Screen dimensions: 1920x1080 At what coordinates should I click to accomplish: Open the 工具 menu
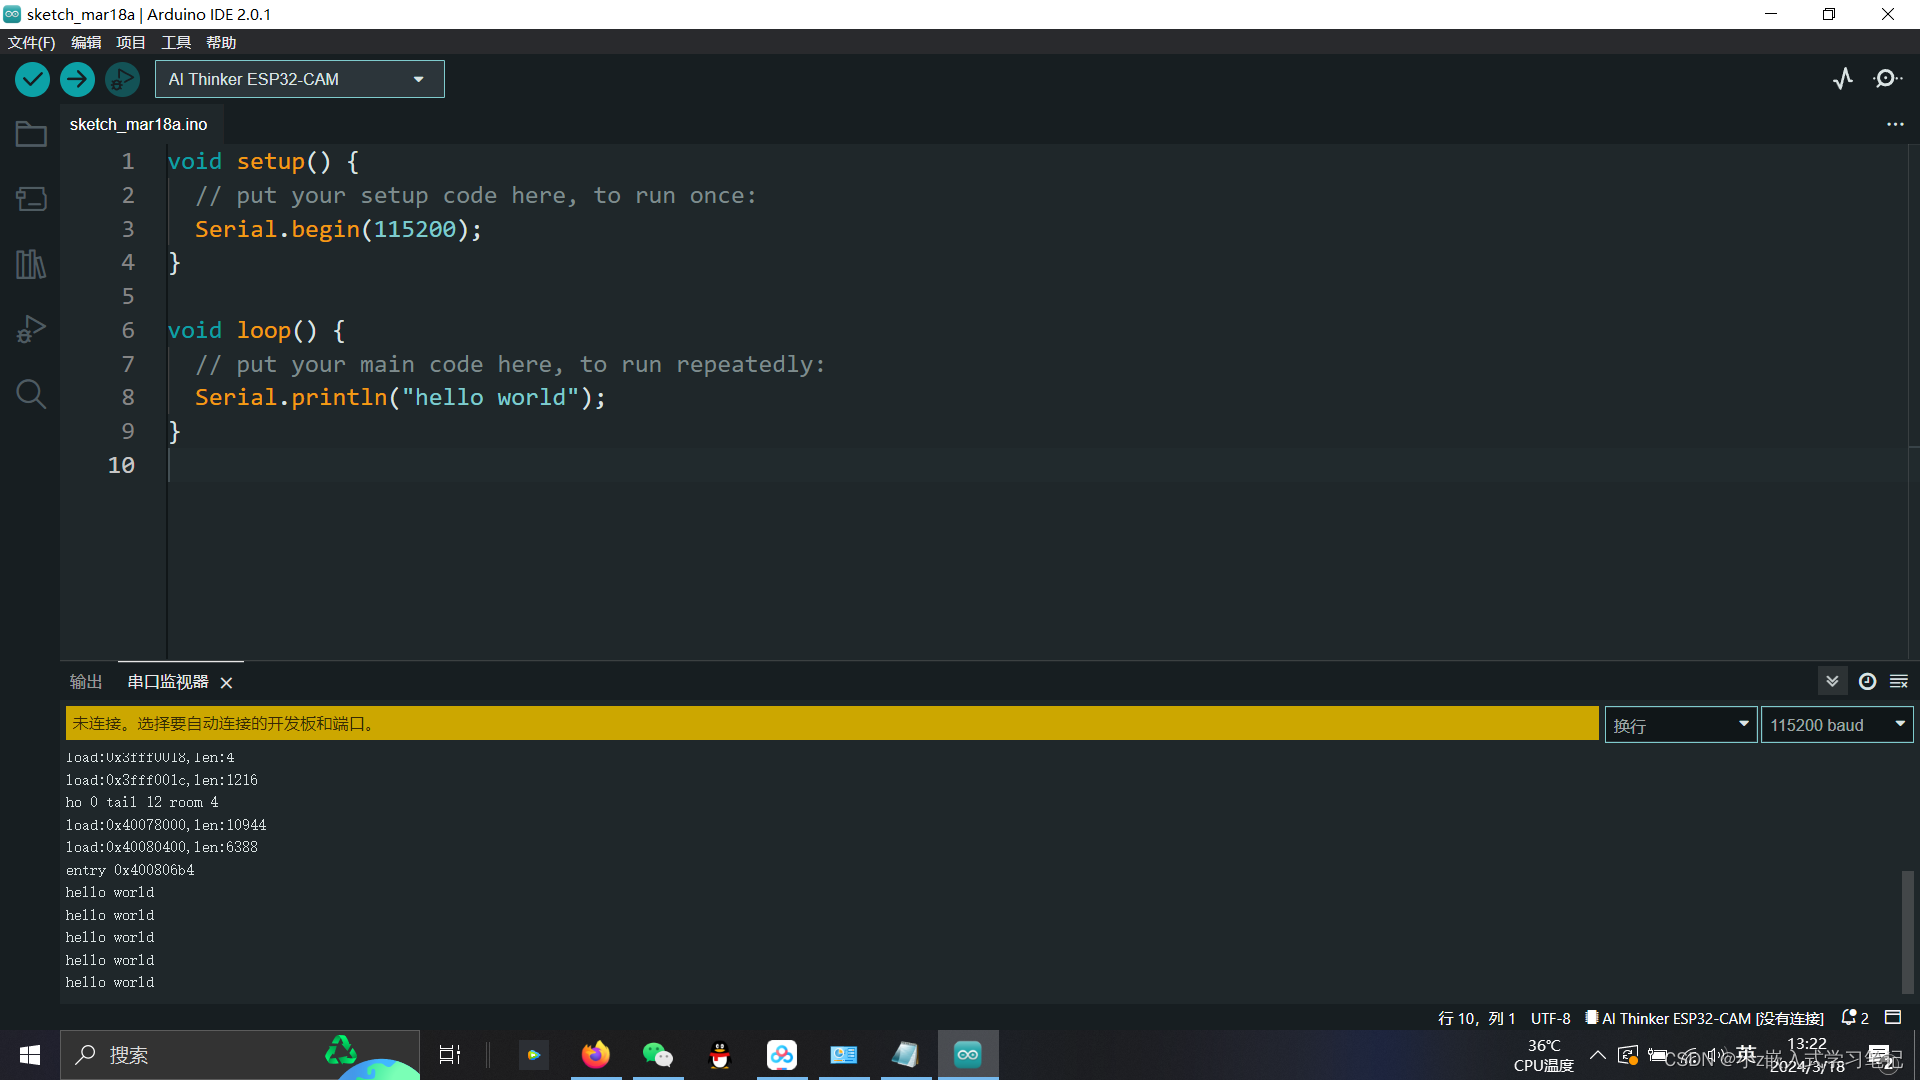176,42
